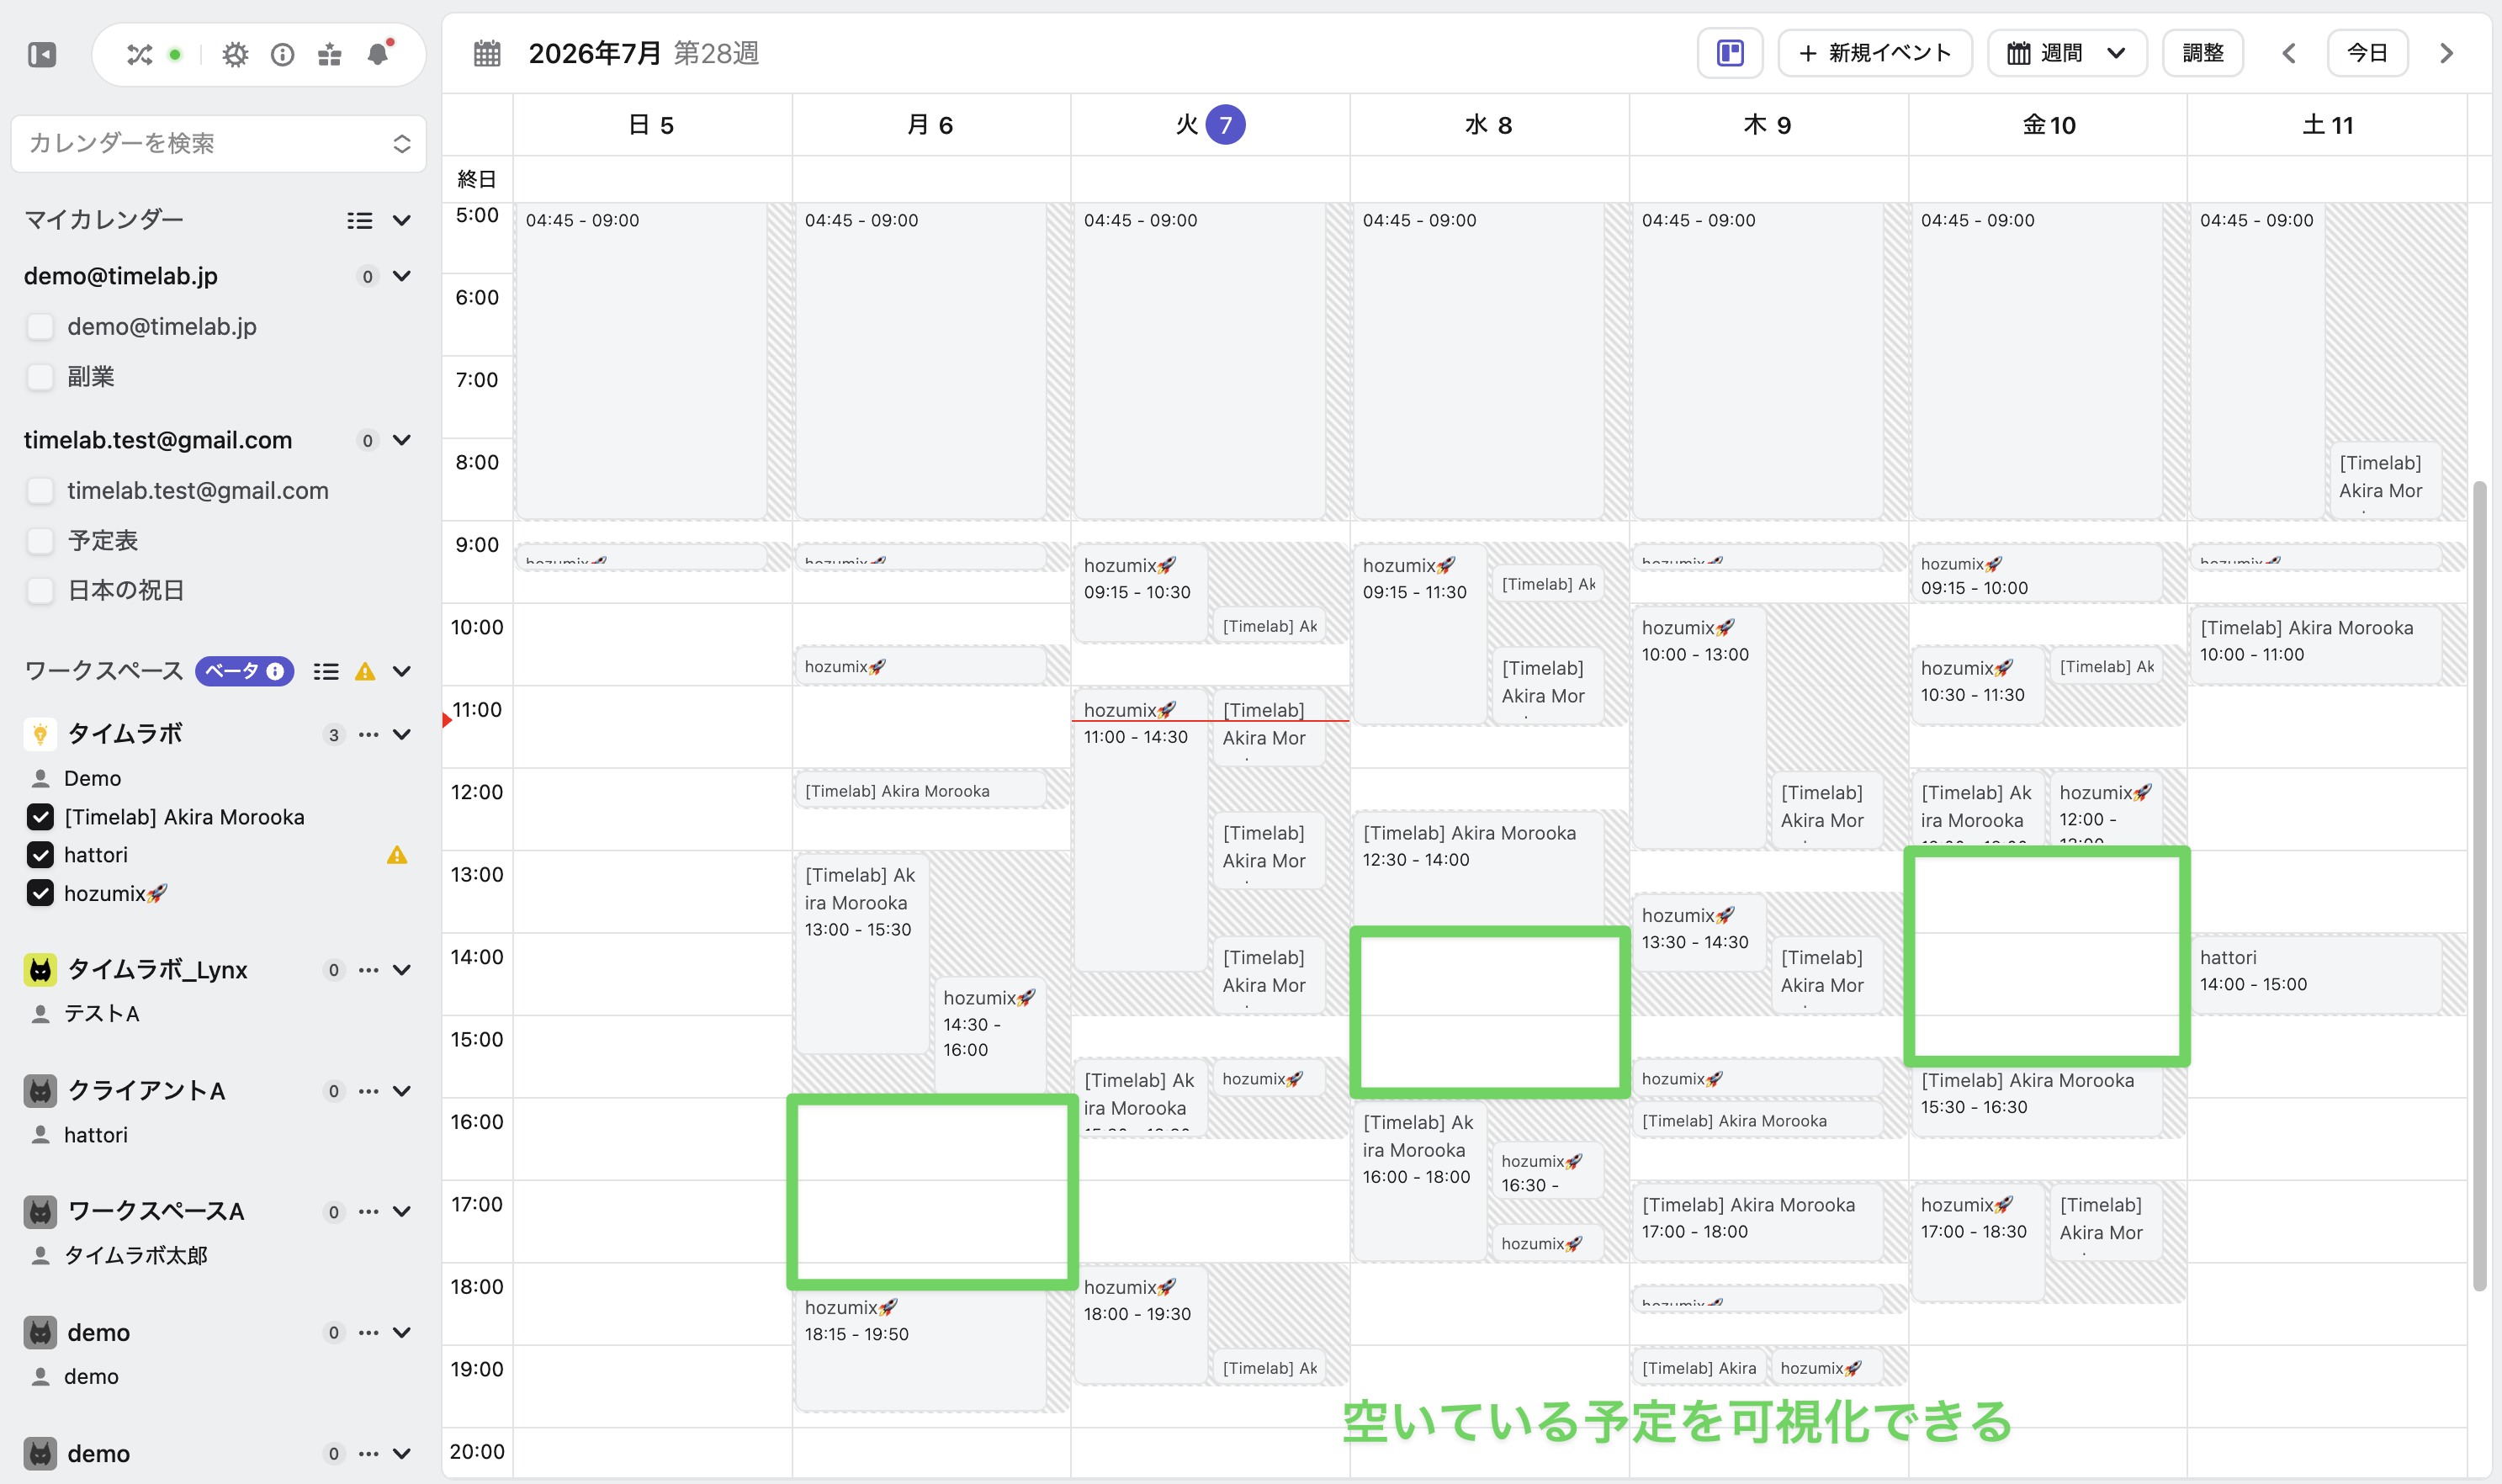Click the yellow タイムラボ_Lynx workspace icon
This screenshot has height=1484, width=2502.
click(40, 970)
